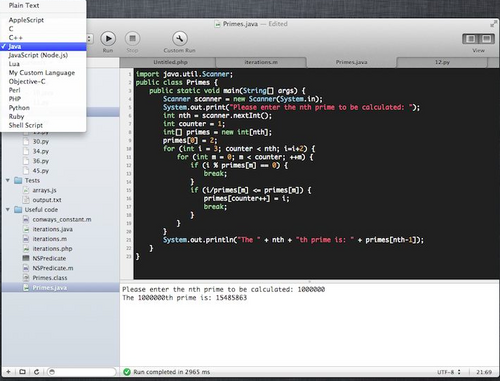Open 45.py in the sidebar
500x381 pixels.
(x=41, y=171)
